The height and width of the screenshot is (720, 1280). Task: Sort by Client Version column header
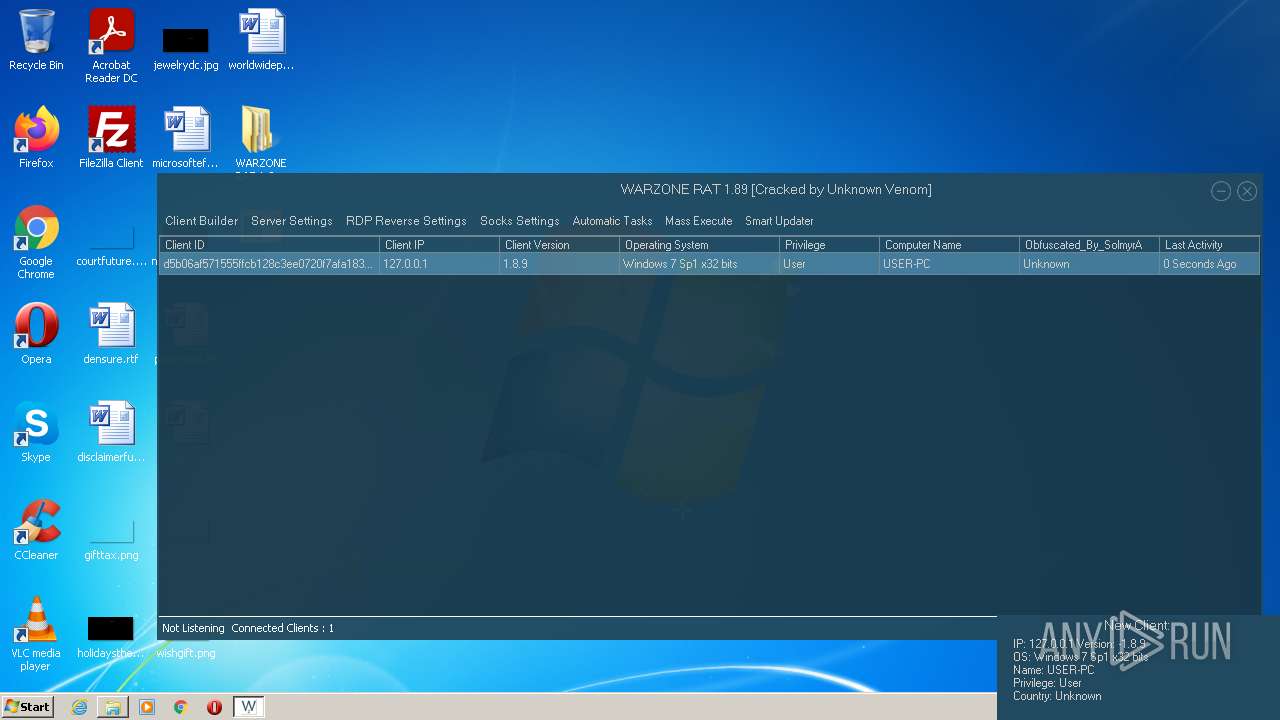click(559, 245)
